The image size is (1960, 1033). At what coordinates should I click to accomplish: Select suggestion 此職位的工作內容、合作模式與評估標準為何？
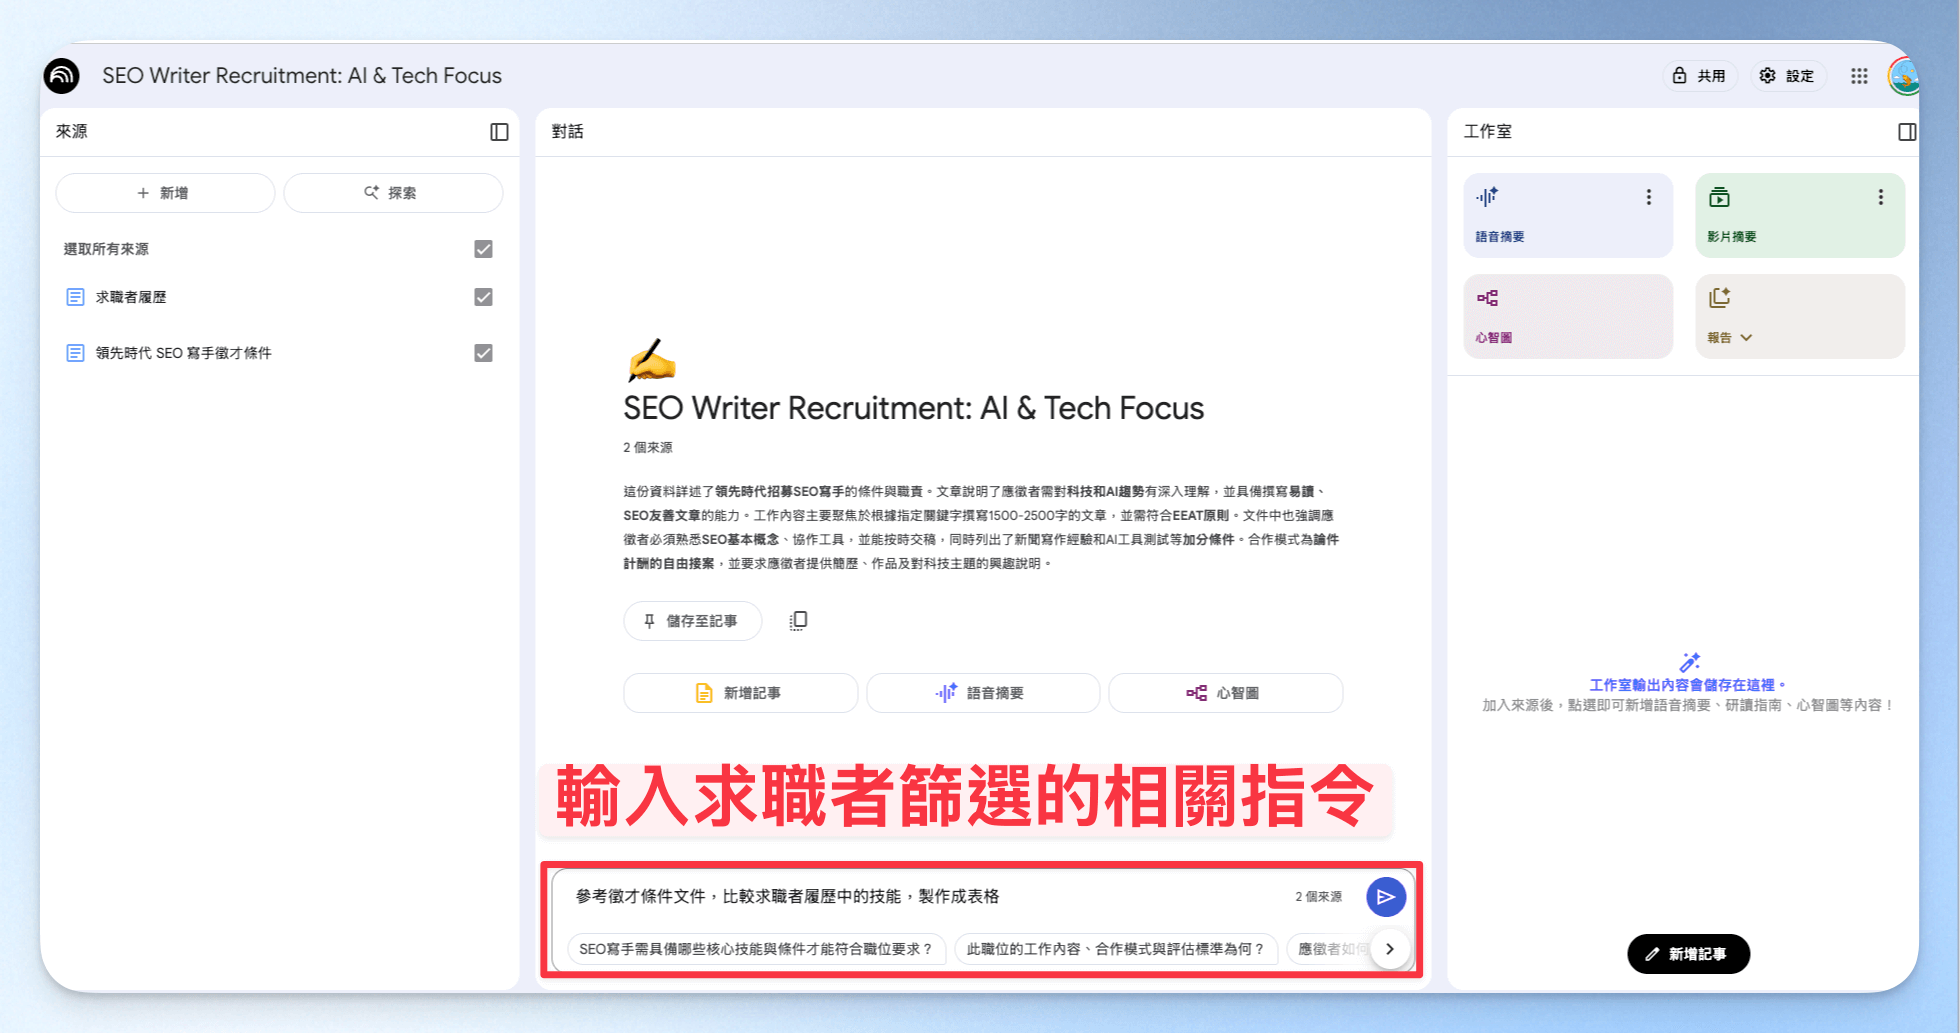(x=1116, y=949)
